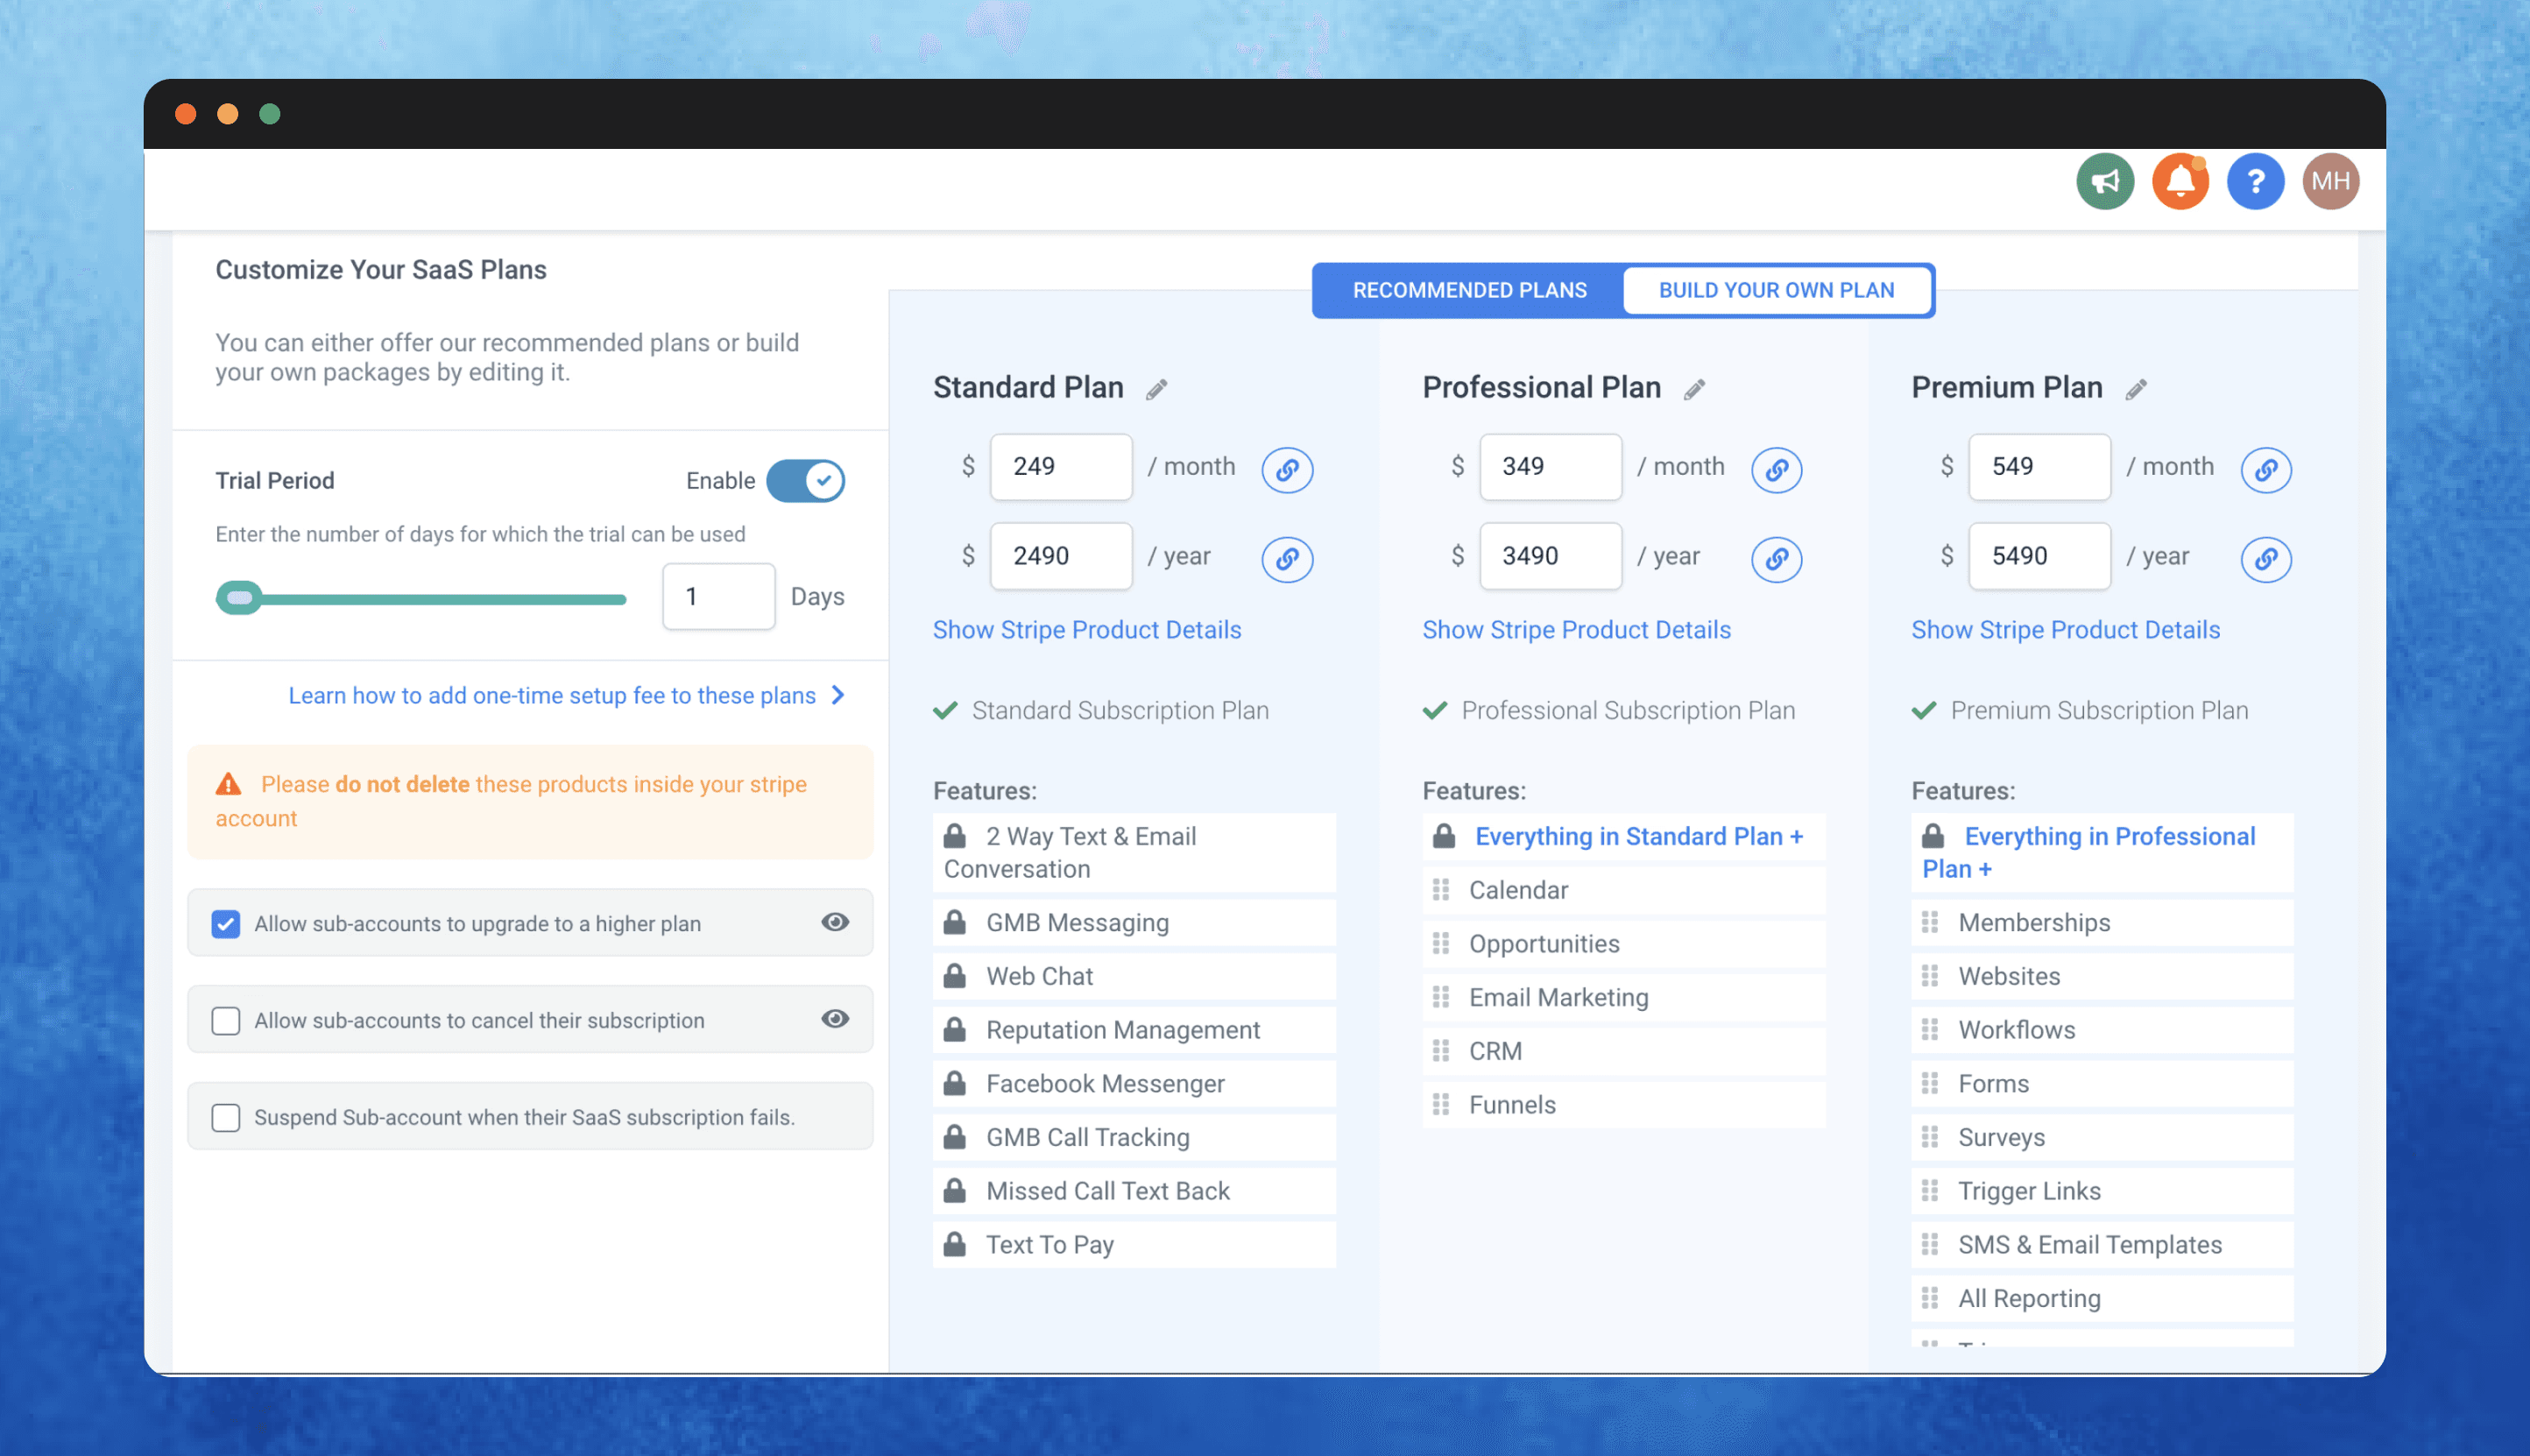This screenshot has width=2530, height=1456.
Task: Toggle eye icon on upgrade plan option
Action: (835, 921)
